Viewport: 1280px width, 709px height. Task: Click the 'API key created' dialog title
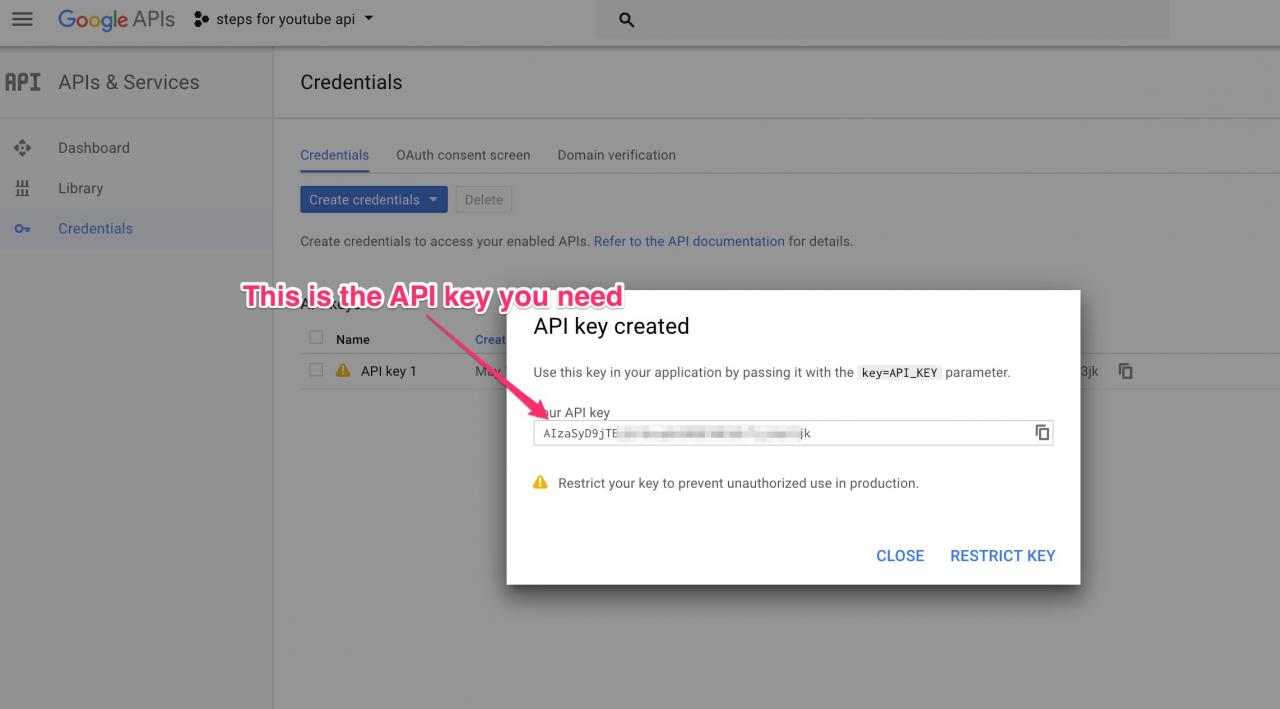[x=611, y=326]
